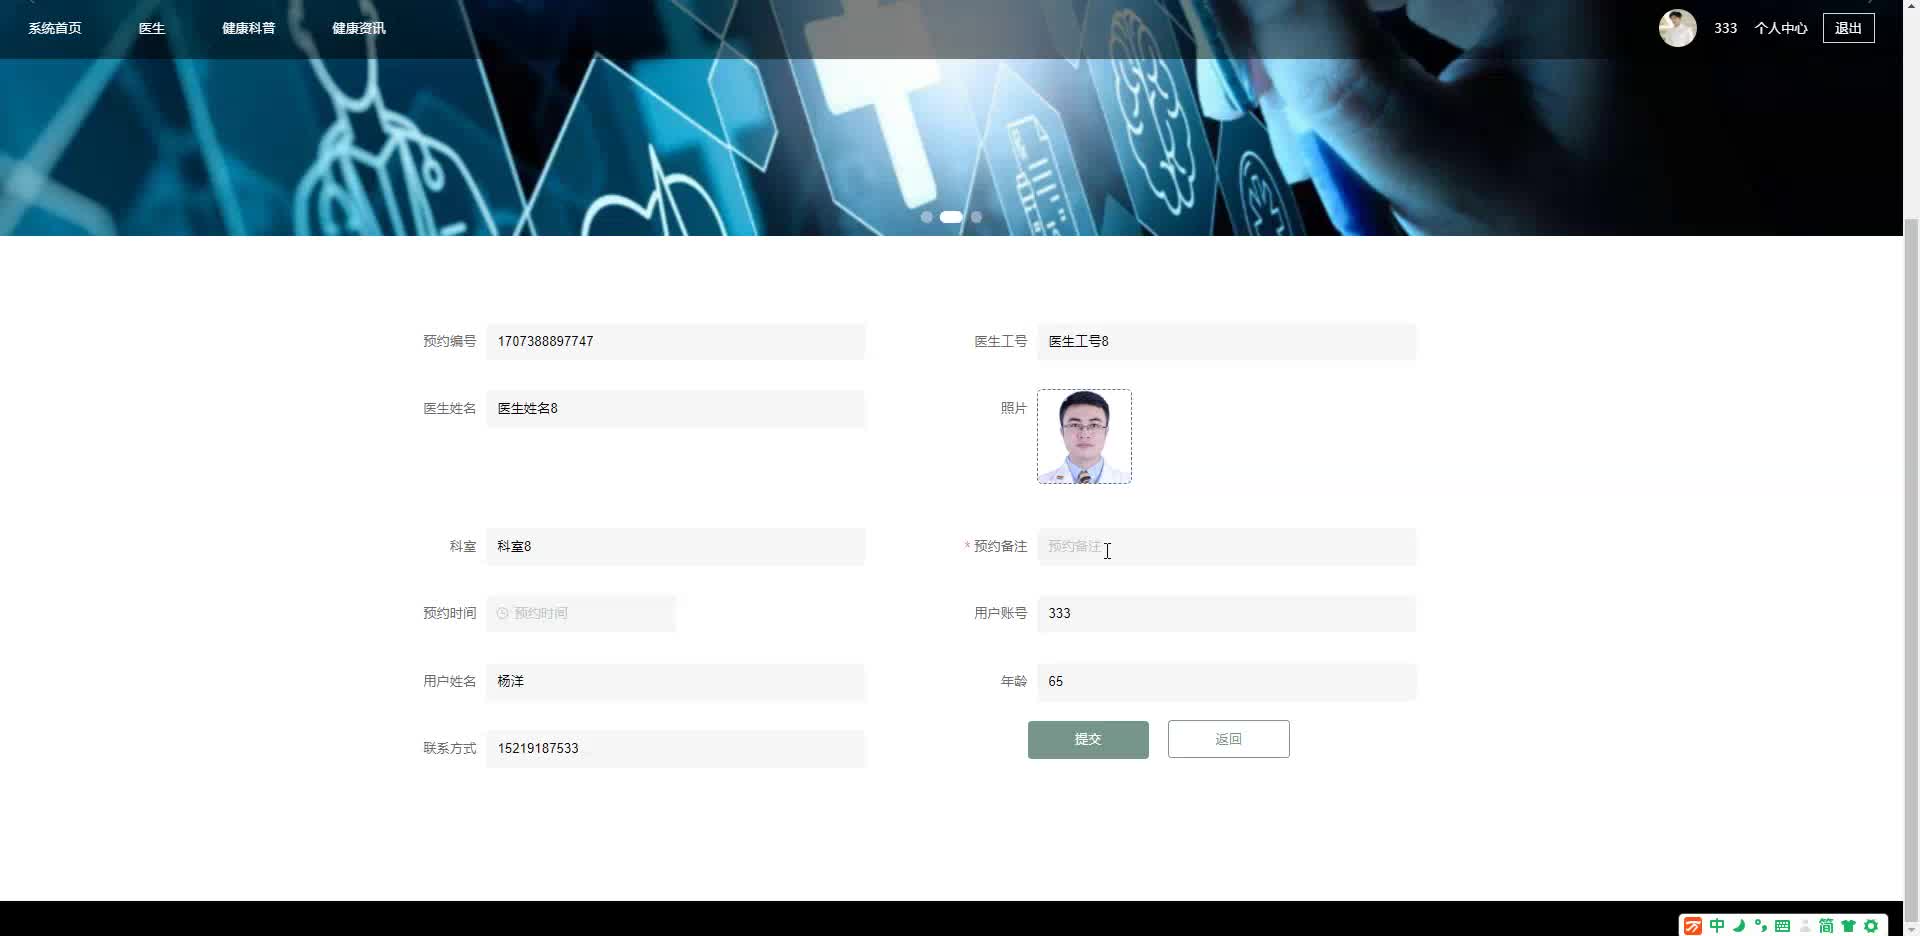Click the clock icon in 预约时间
Viewport: 1920px width, 936px height.
(x=503, y=614)
